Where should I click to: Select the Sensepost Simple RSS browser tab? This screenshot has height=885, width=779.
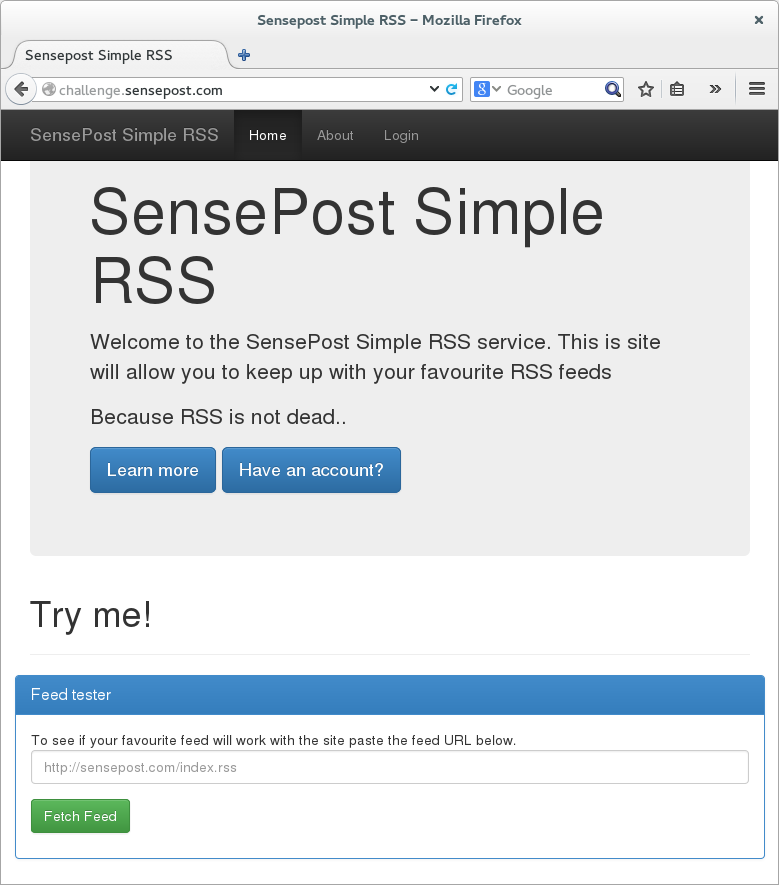pyautogui.click(x=115, y=55)
